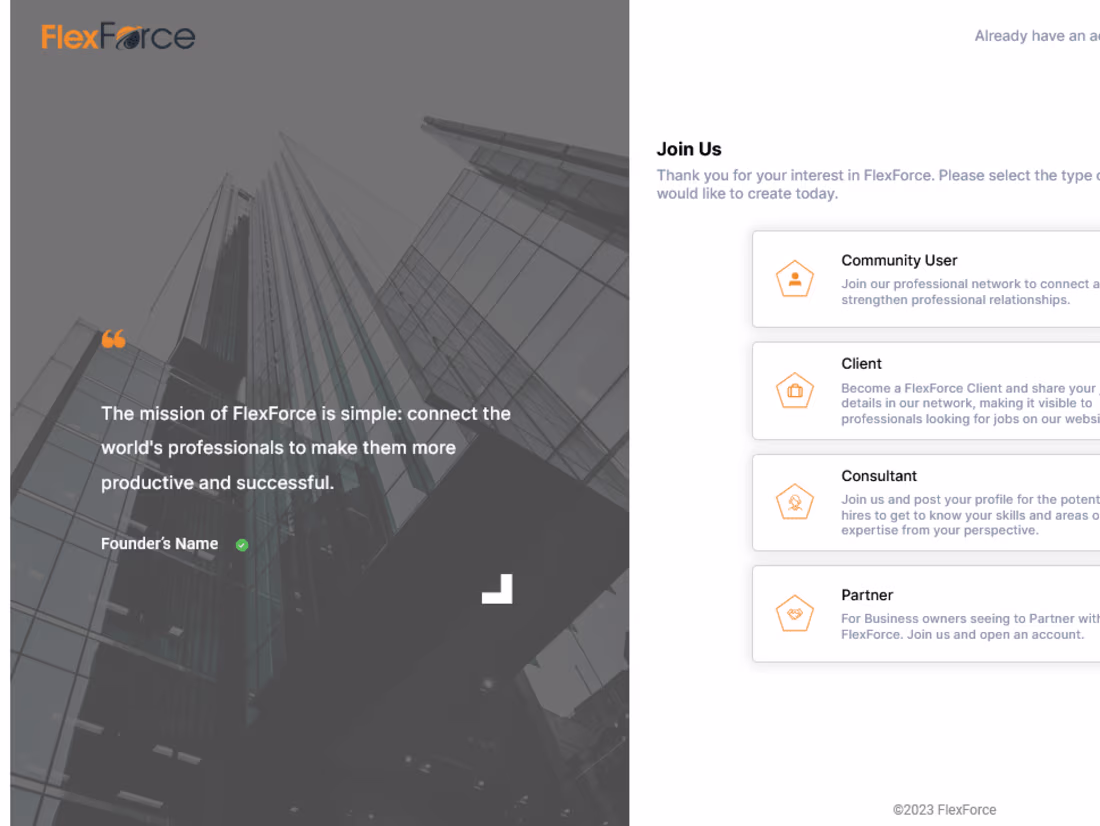
Task: Click the Join Us heading
Action: pyautogui.click(x=689, y=148)
